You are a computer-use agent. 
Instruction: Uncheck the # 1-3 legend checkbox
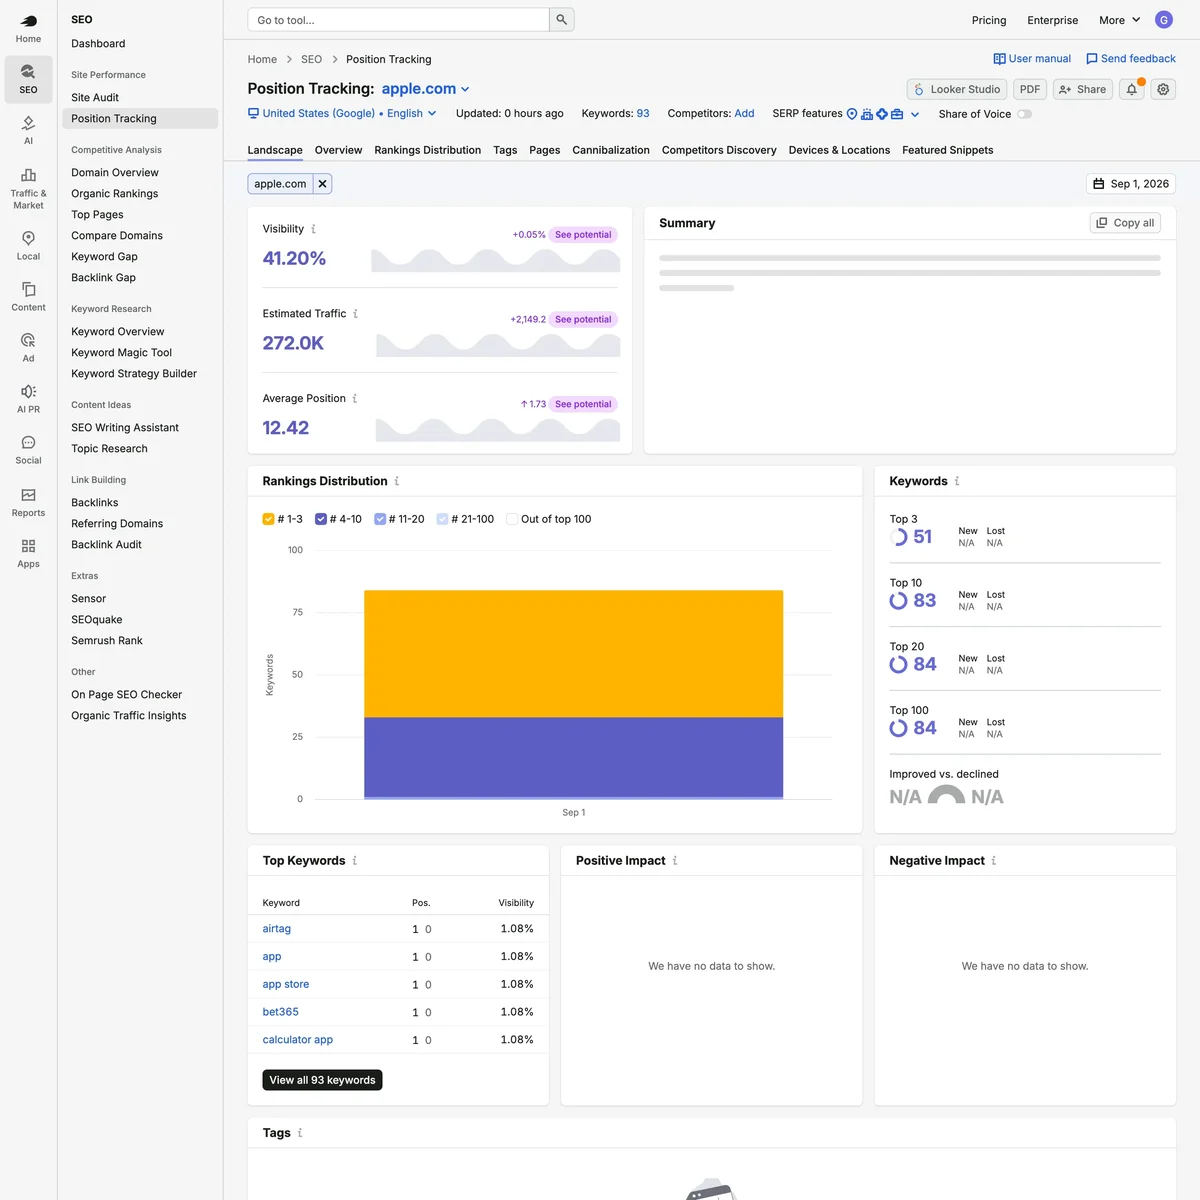pos(268,519)
